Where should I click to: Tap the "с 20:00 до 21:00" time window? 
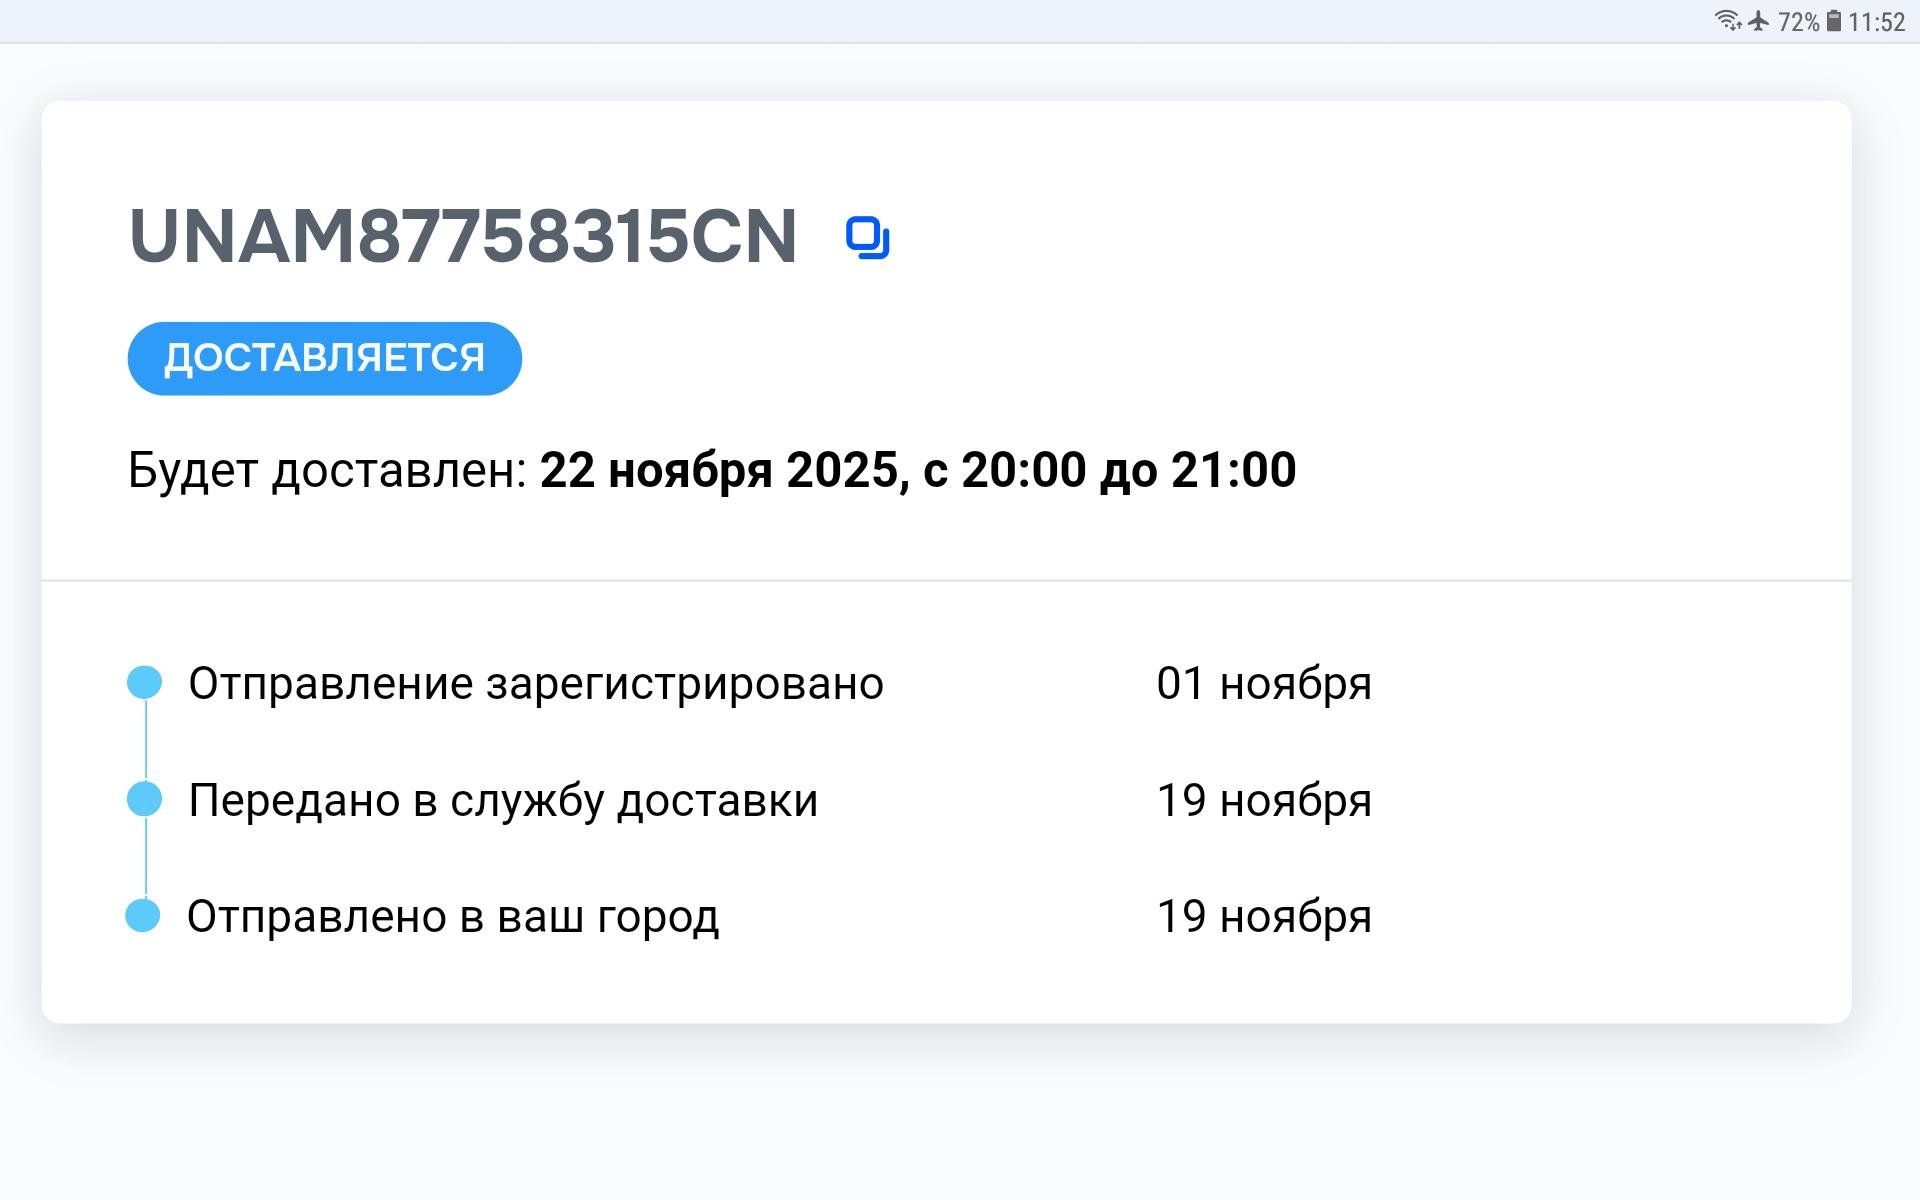click(1109, 470)
